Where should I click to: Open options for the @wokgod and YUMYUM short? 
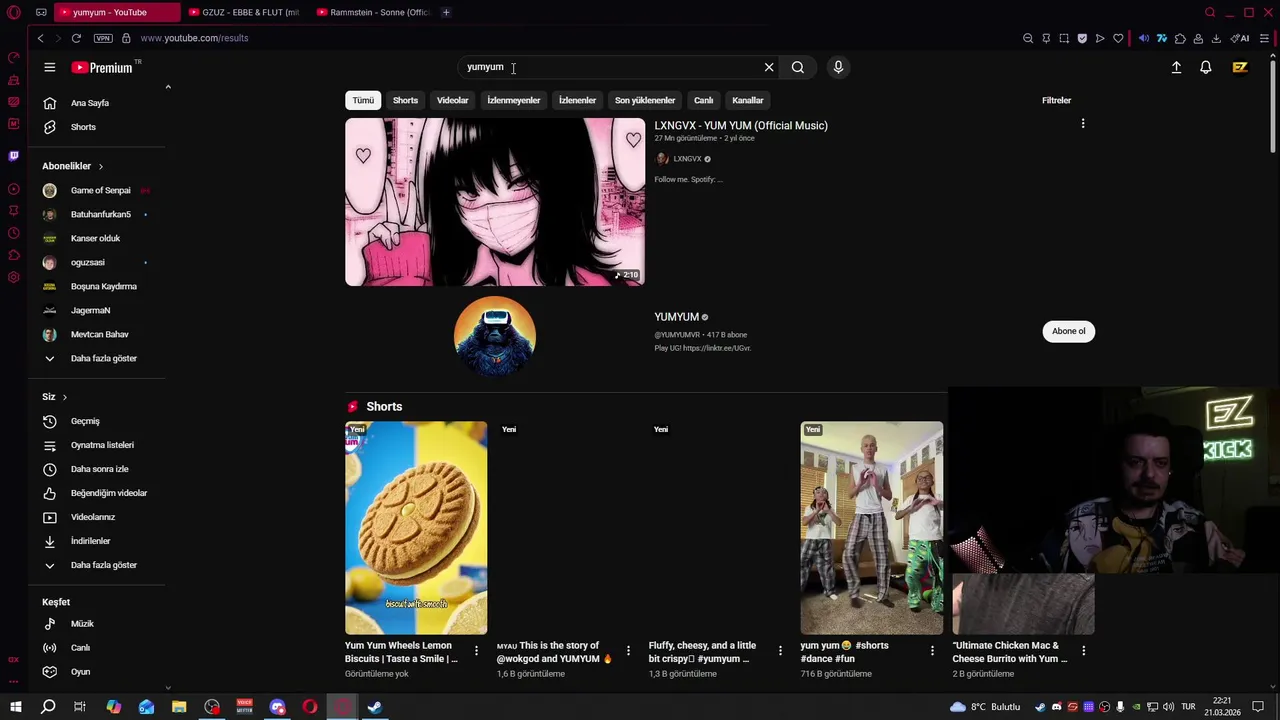628,651
